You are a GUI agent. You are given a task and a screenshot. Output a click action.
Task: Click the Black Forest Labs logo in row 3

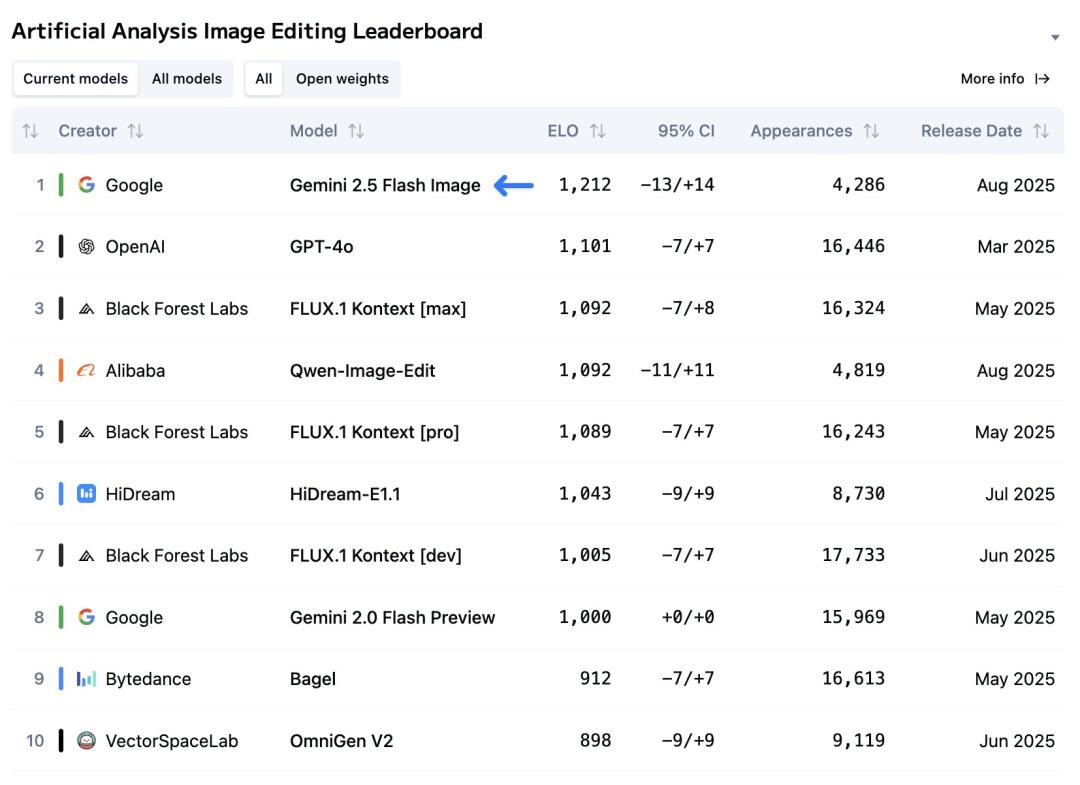pos(86,309)
